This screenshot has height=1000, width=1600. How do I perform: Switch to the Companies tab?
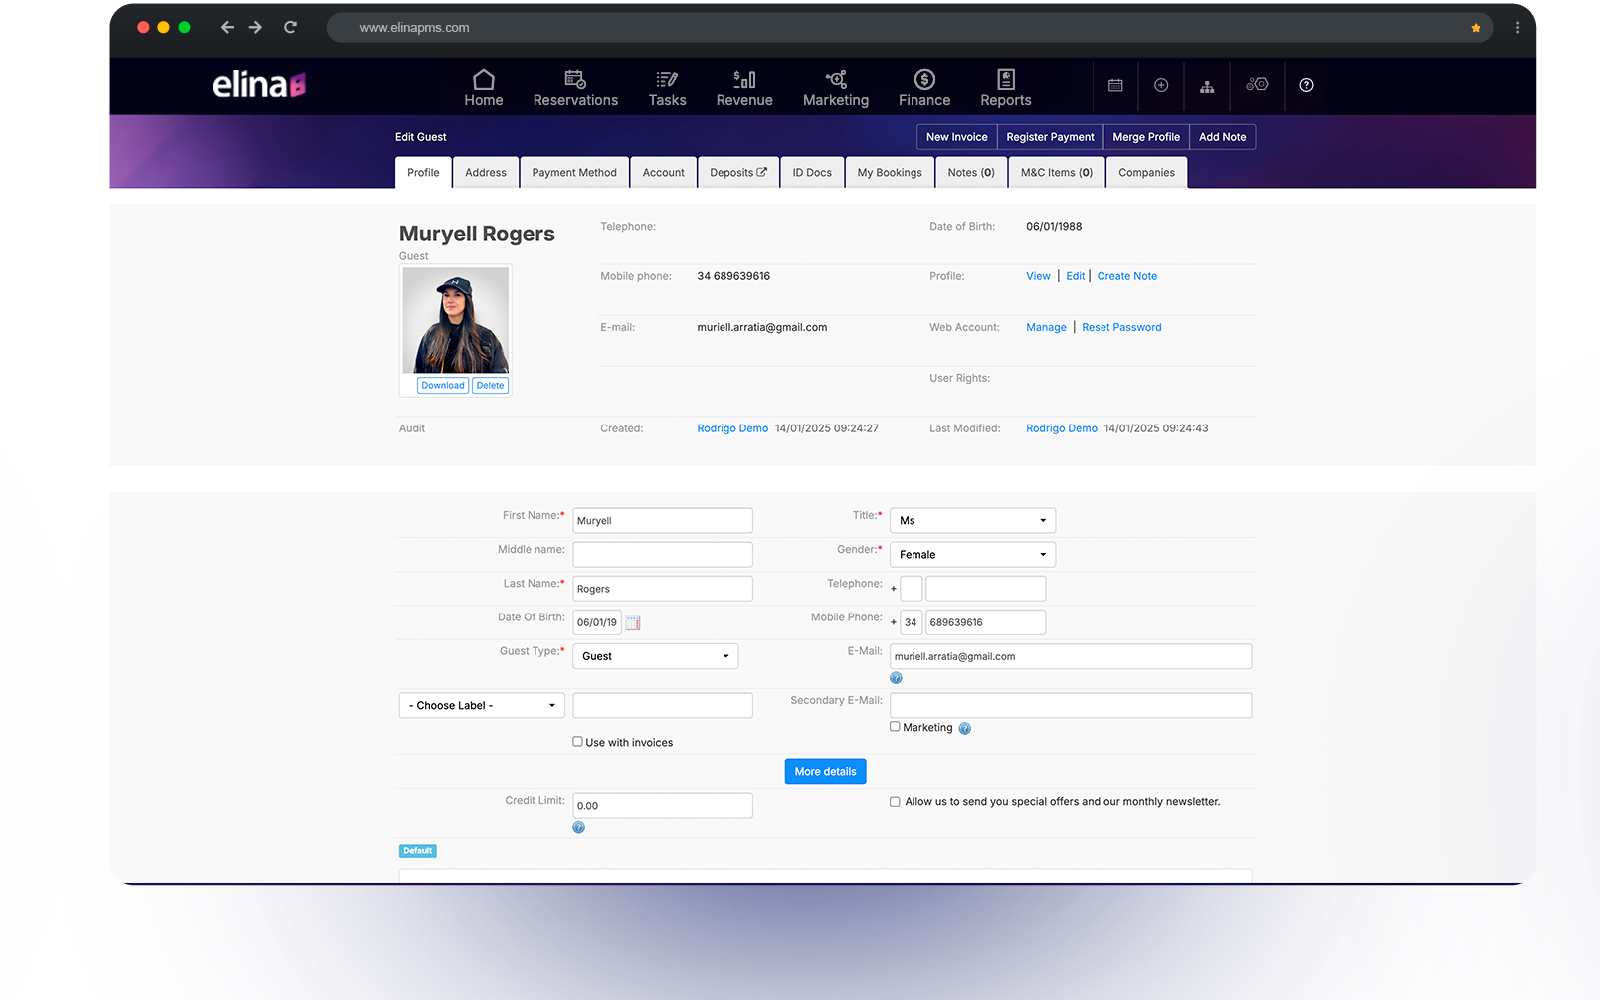[1147, 173]
